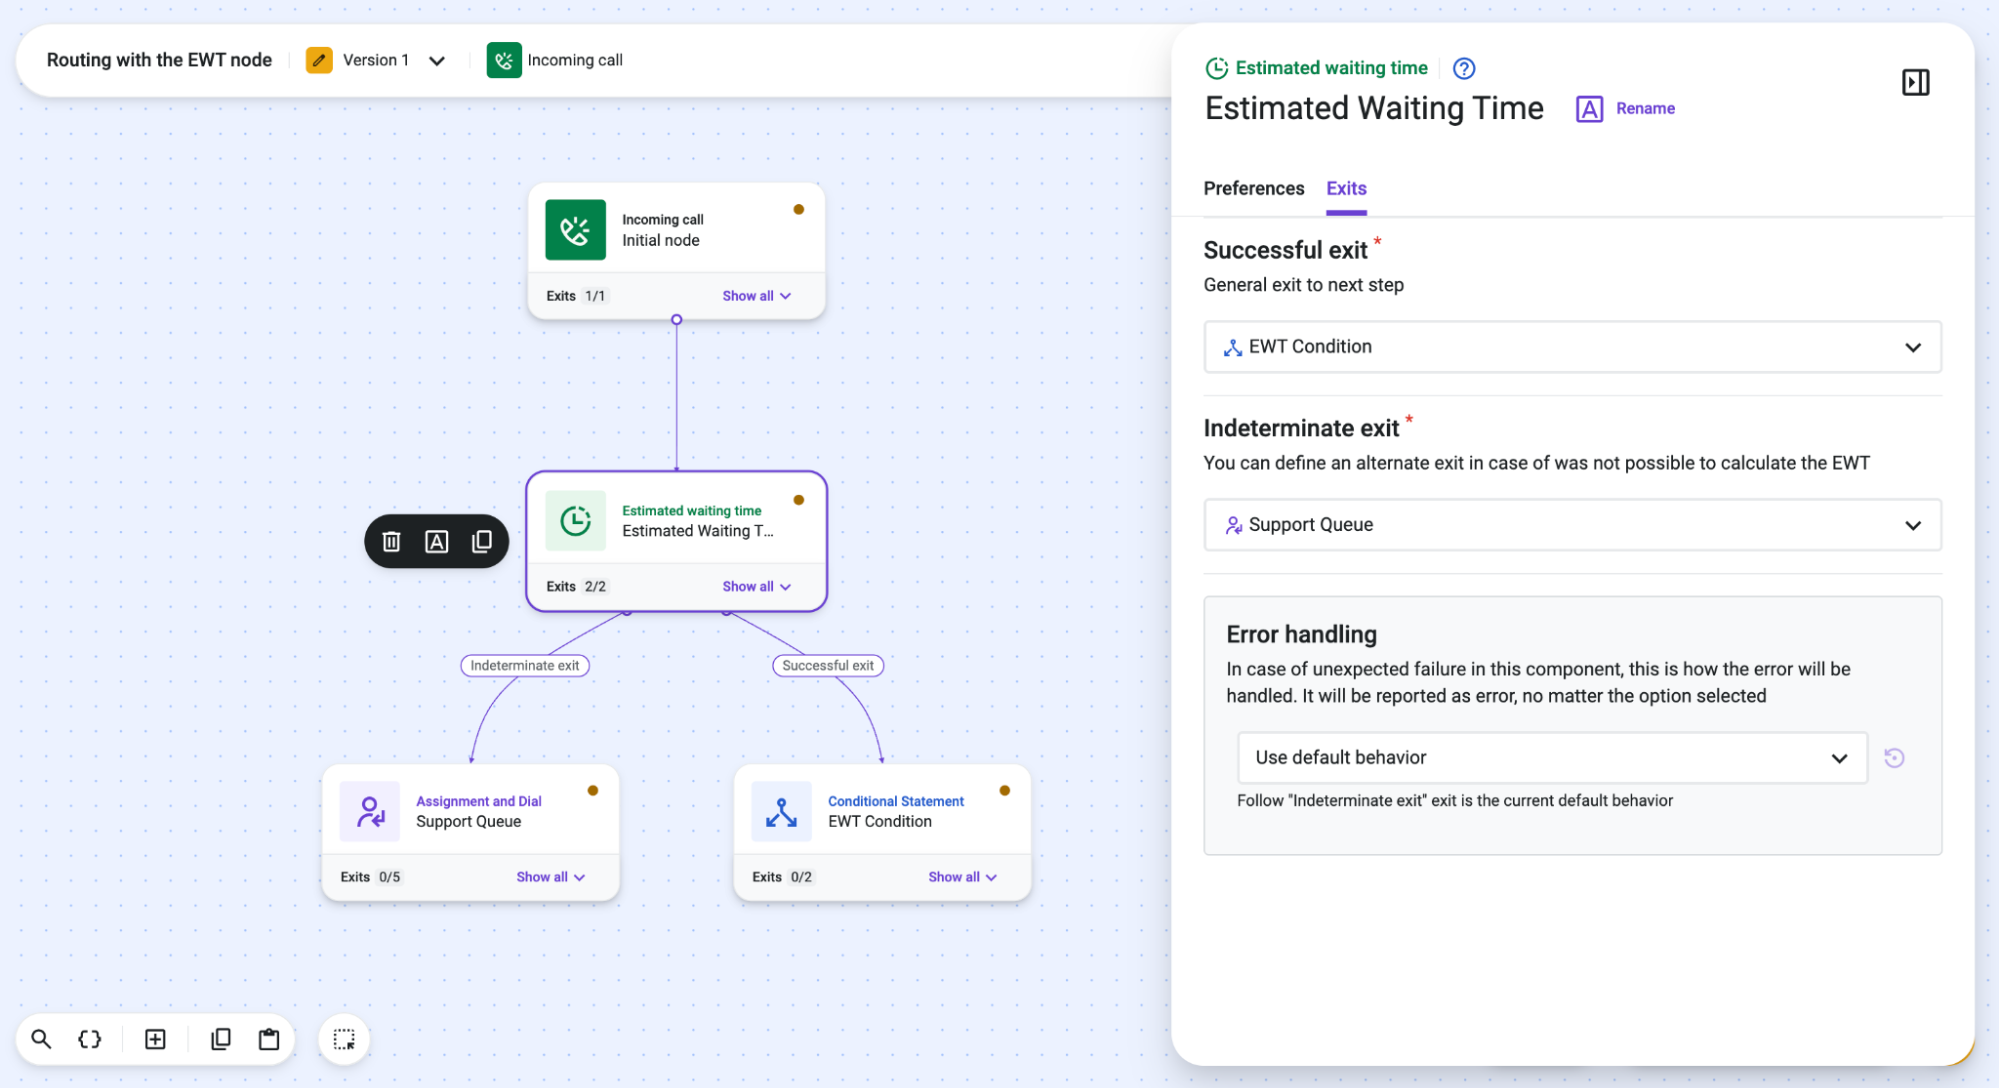Click the Indeterminate exit connector label

[x=525, y=666]
